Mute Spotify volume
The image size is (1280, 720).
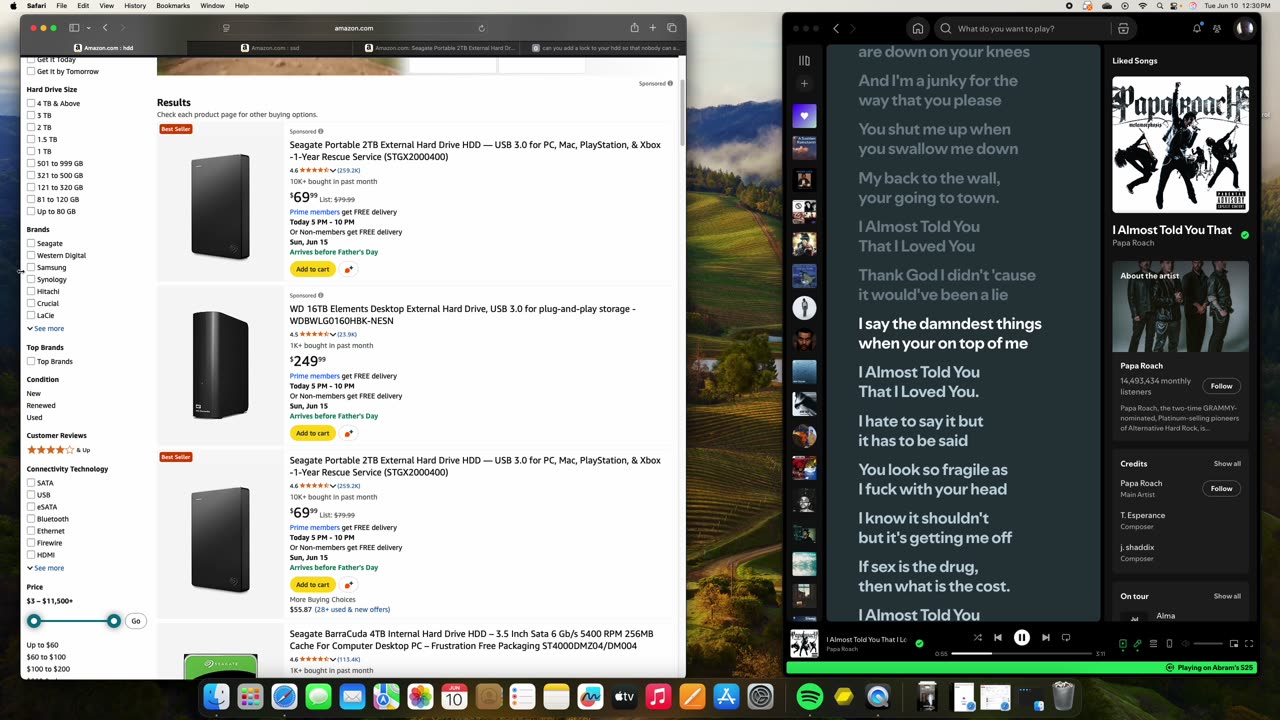(1185, 644)
